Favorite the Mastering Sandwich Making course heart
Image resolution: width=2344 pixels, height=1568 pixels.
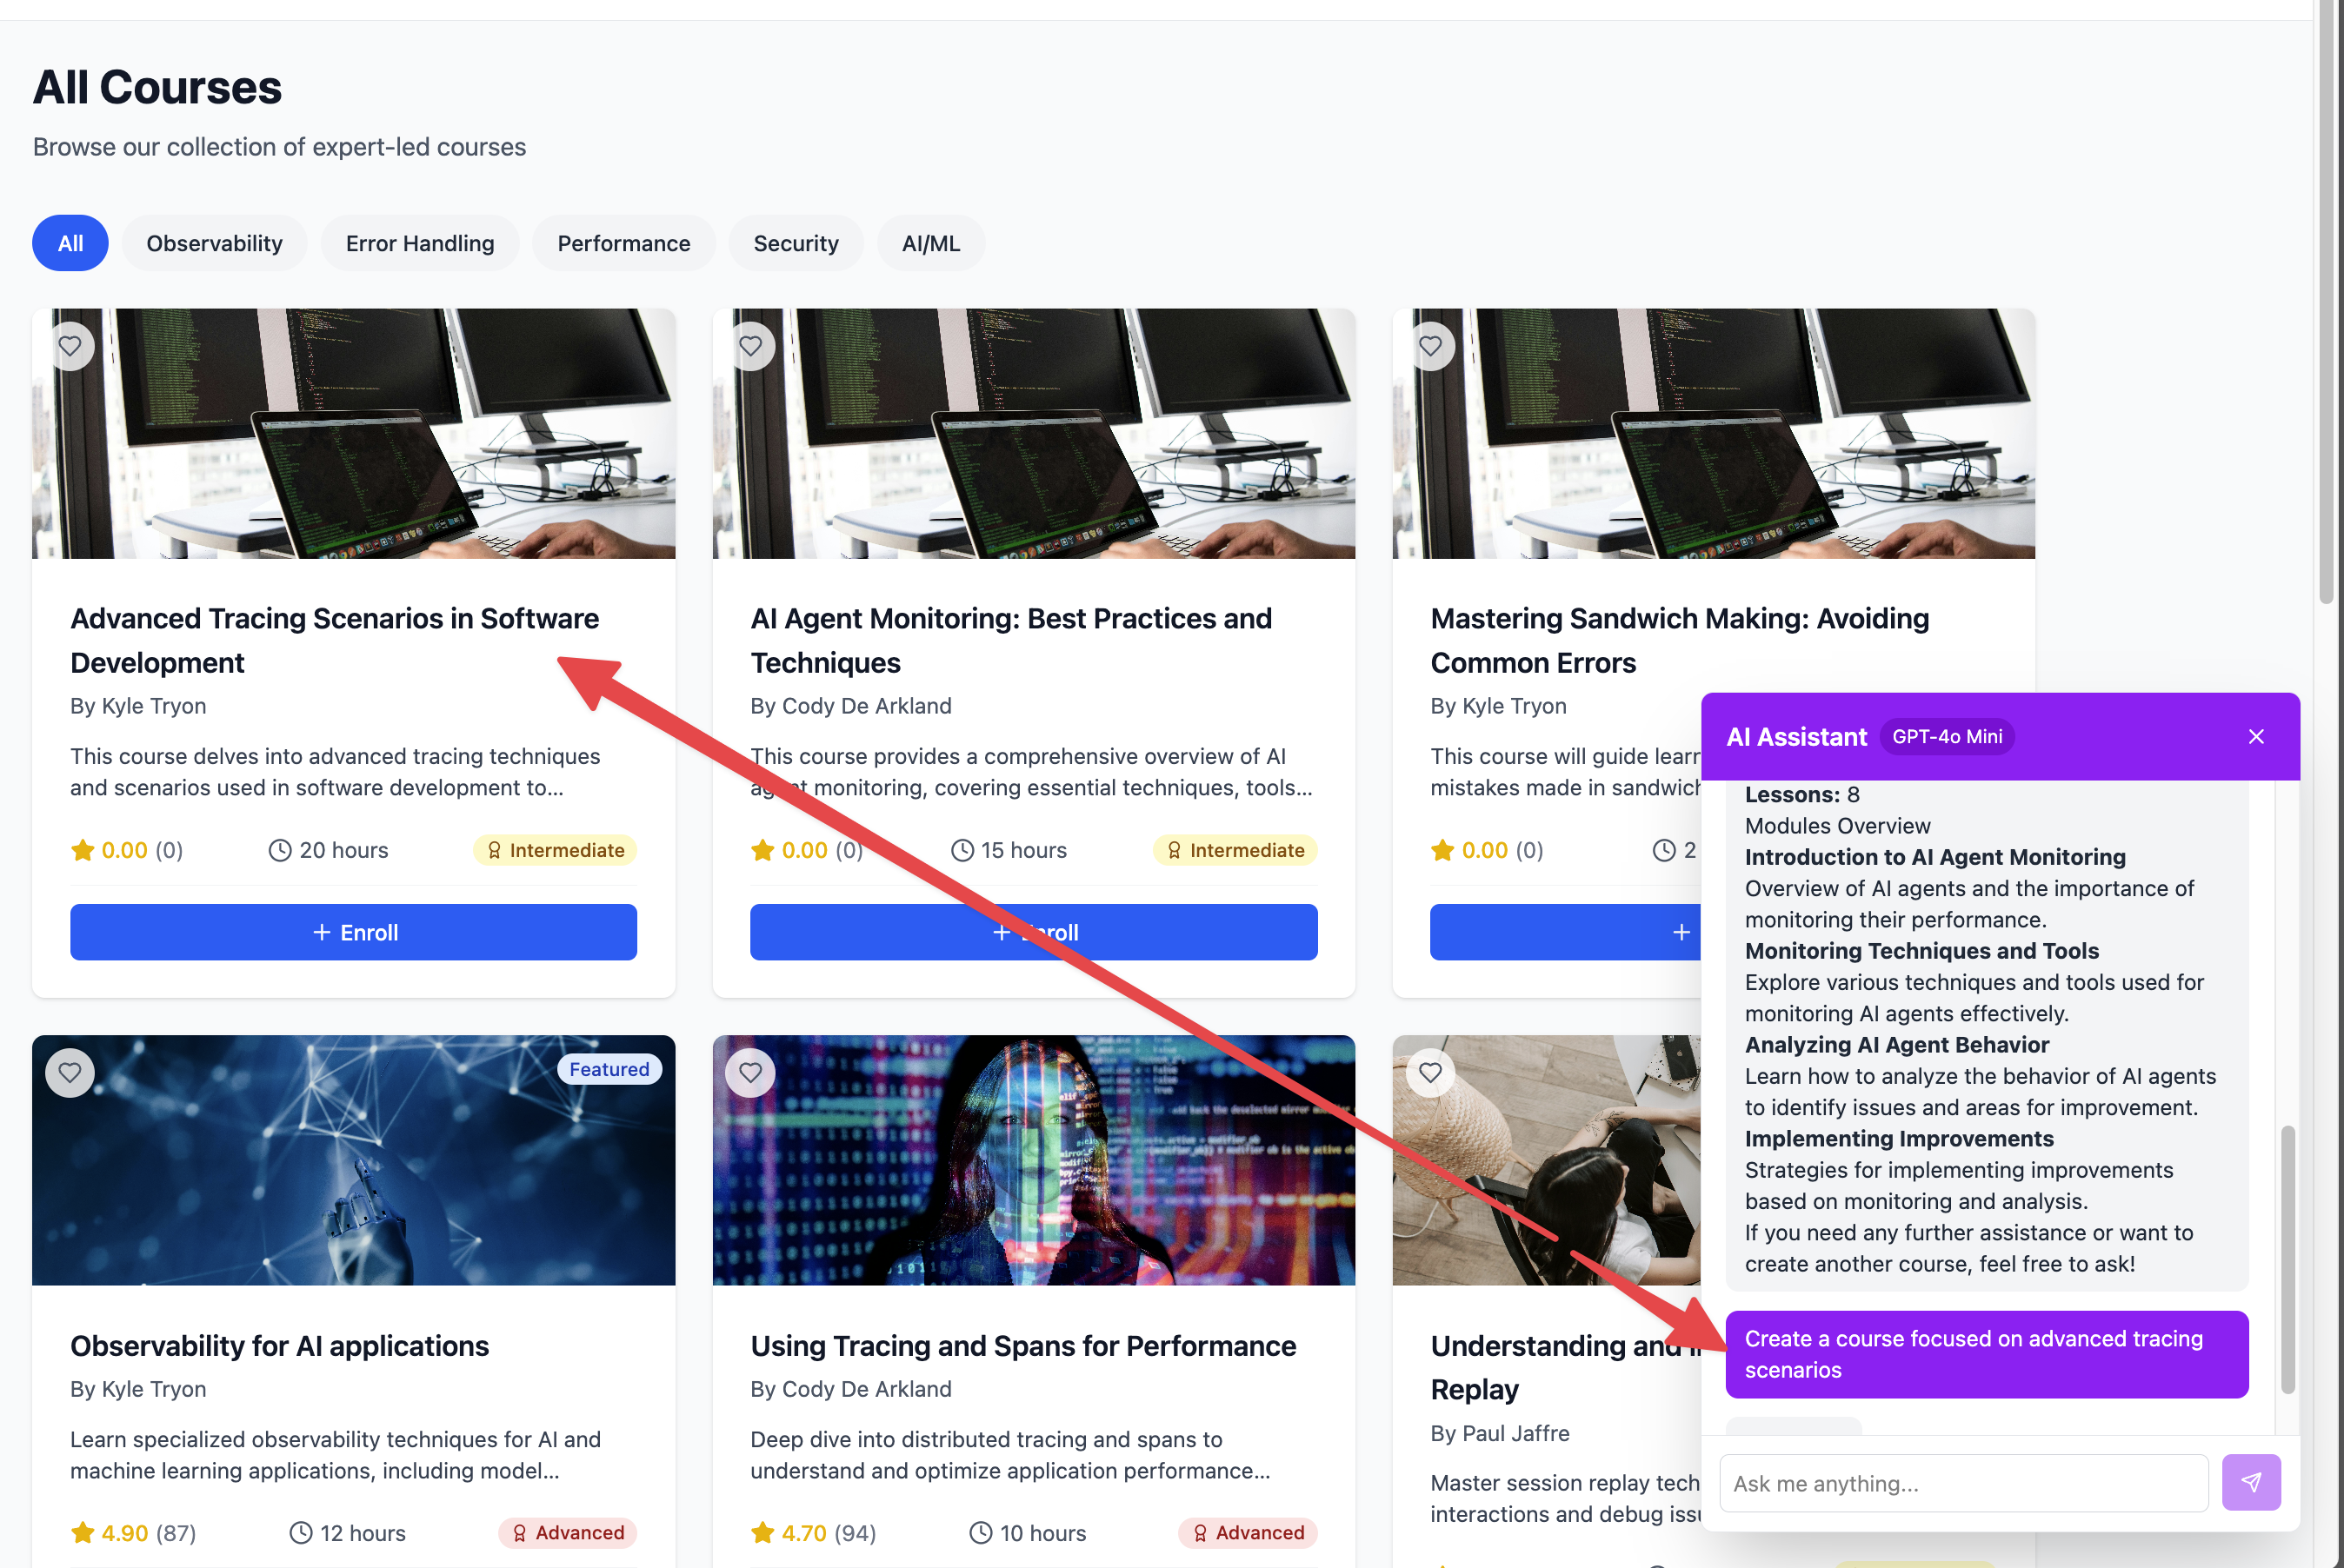coord(1430,346)
